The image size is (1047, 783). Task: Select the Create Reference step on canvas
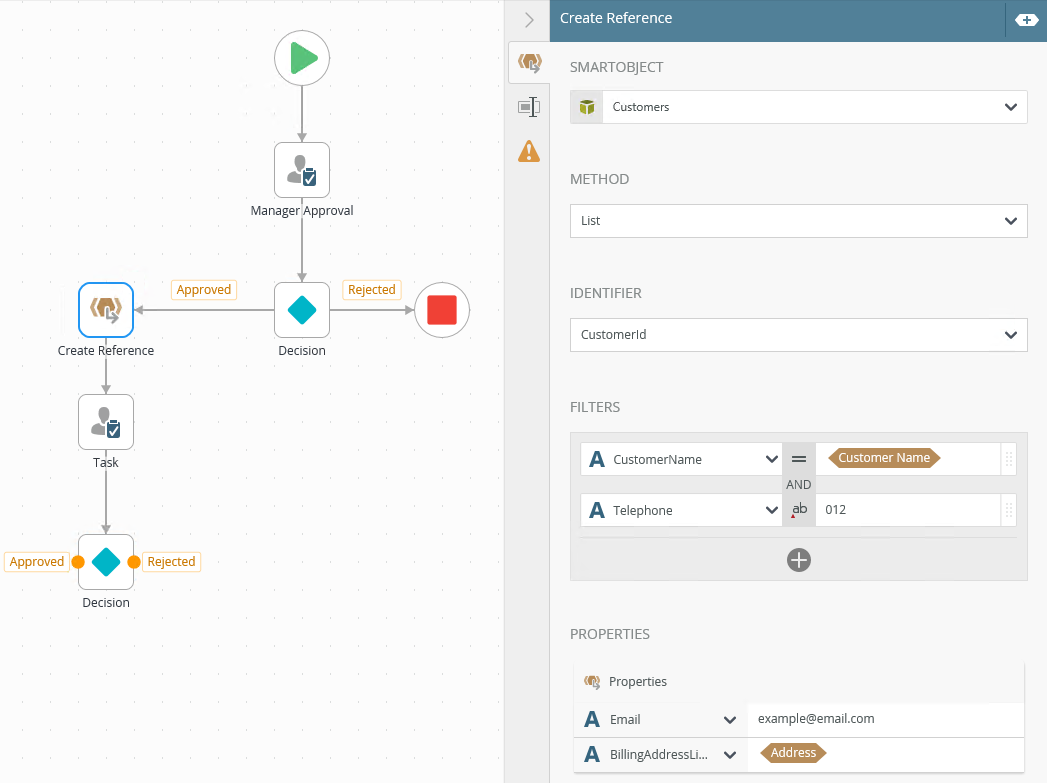pyautogui.click(x=106, y=310)
